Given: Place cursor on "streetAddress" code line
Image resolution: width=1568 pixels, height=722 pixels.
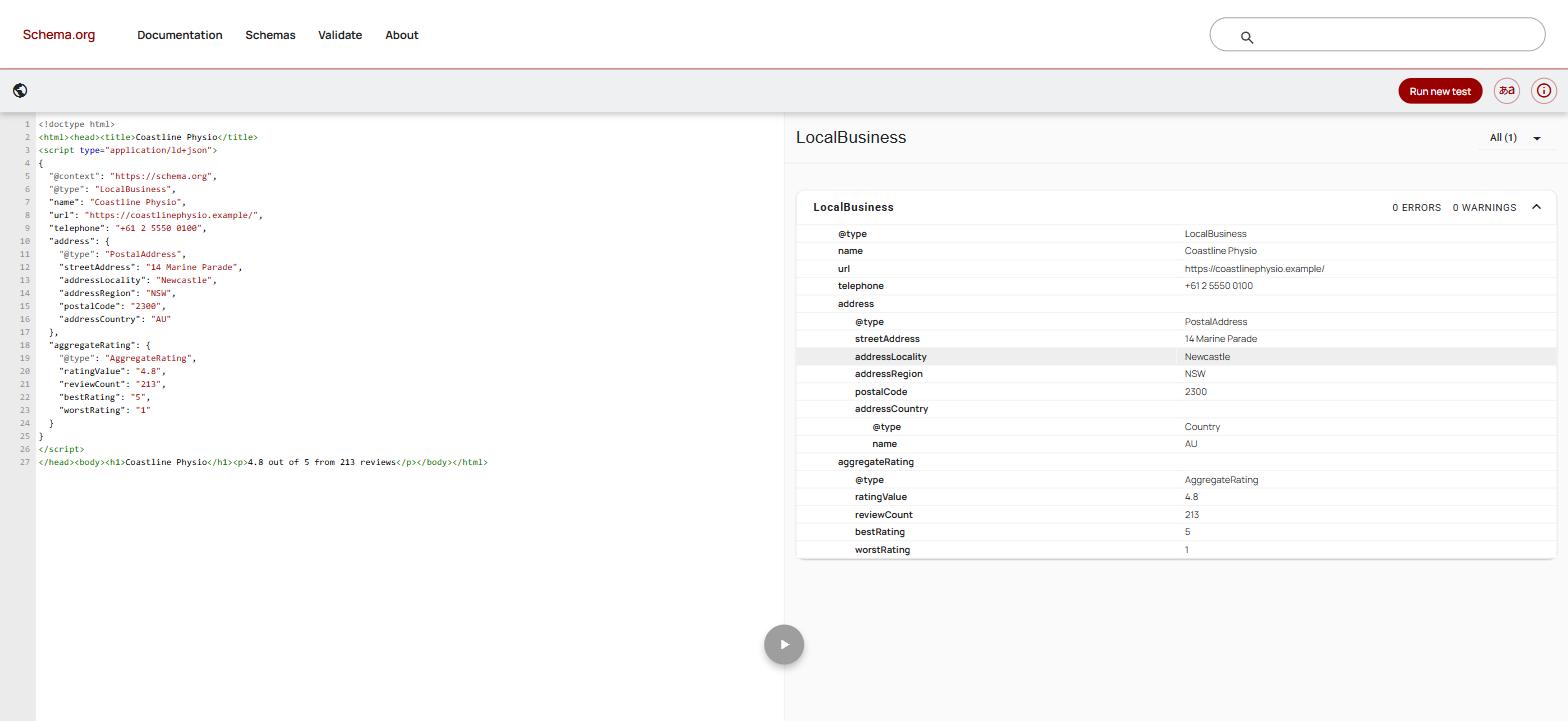Looking at the screenshot, I should pos(150,267).
